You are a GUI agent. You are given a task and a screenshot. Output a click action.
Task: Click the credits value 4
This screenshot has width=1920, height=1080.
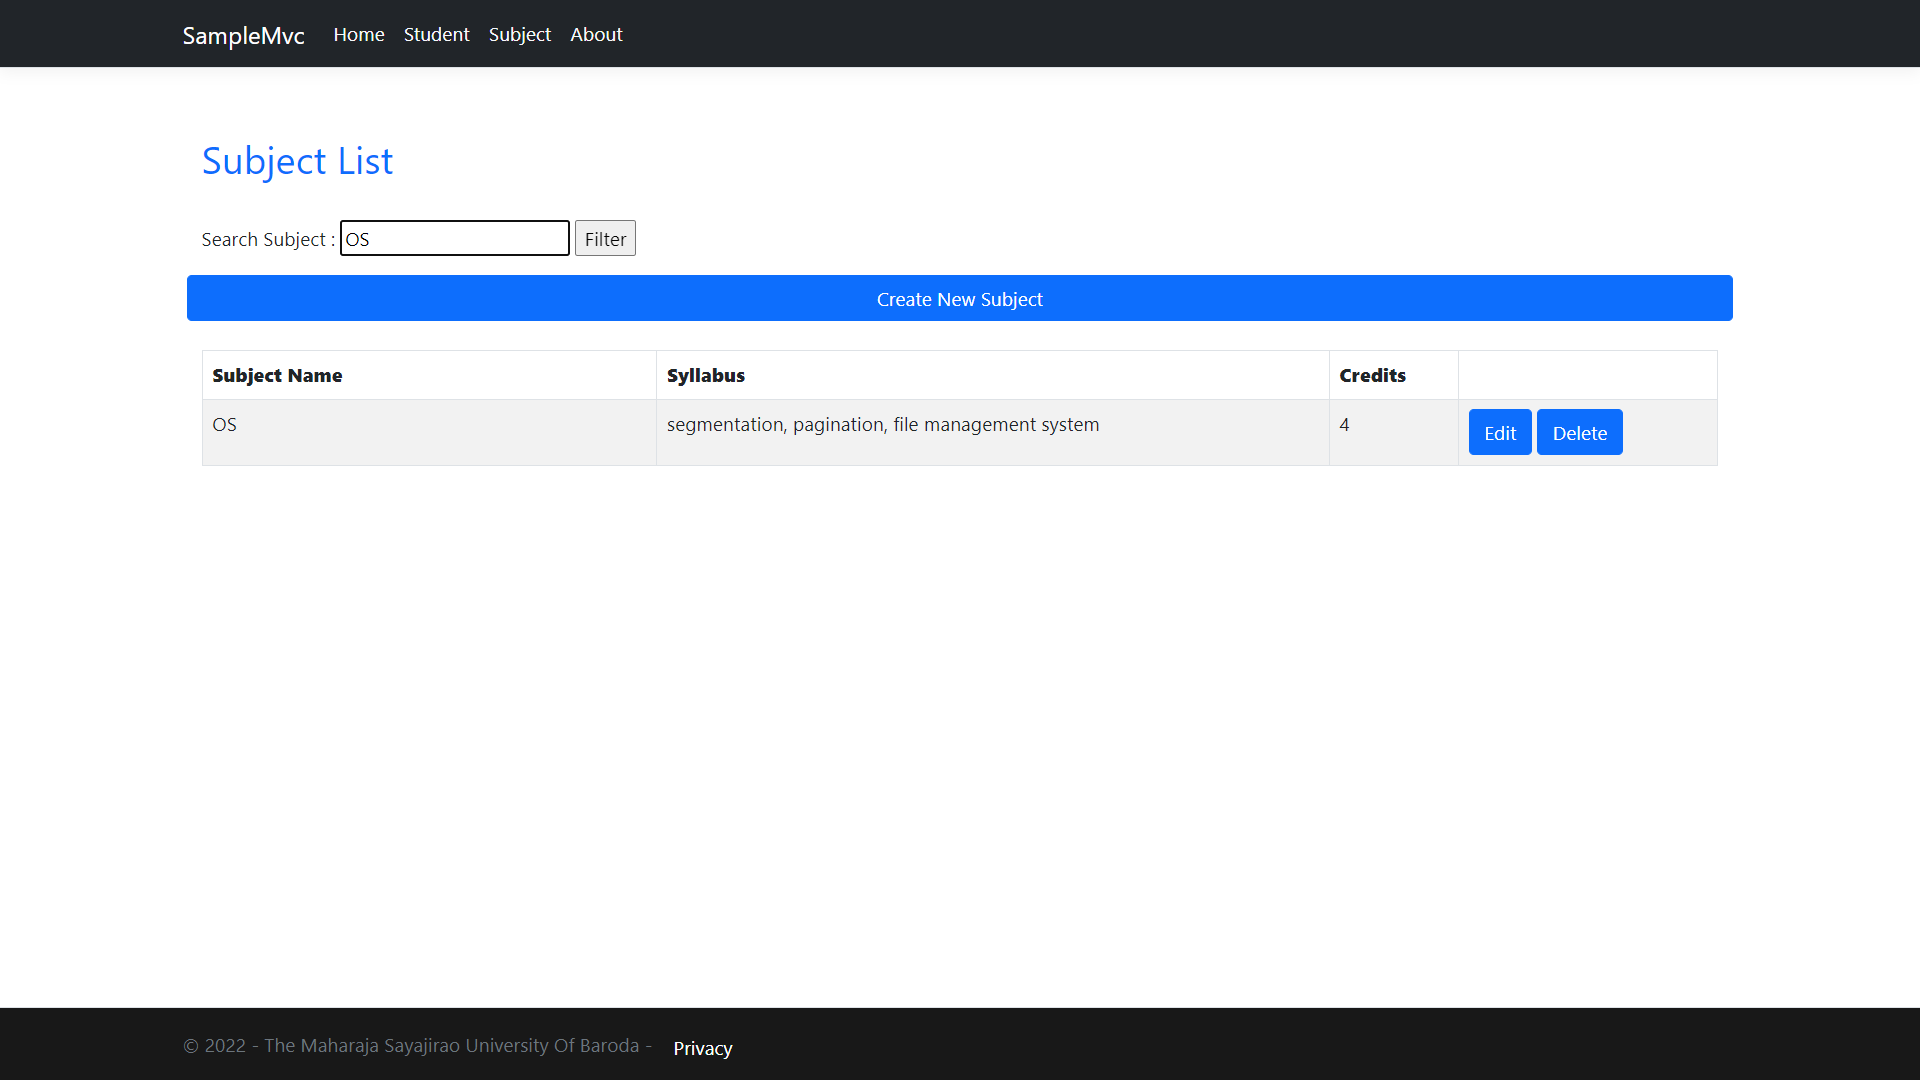tap(1344, 424)
